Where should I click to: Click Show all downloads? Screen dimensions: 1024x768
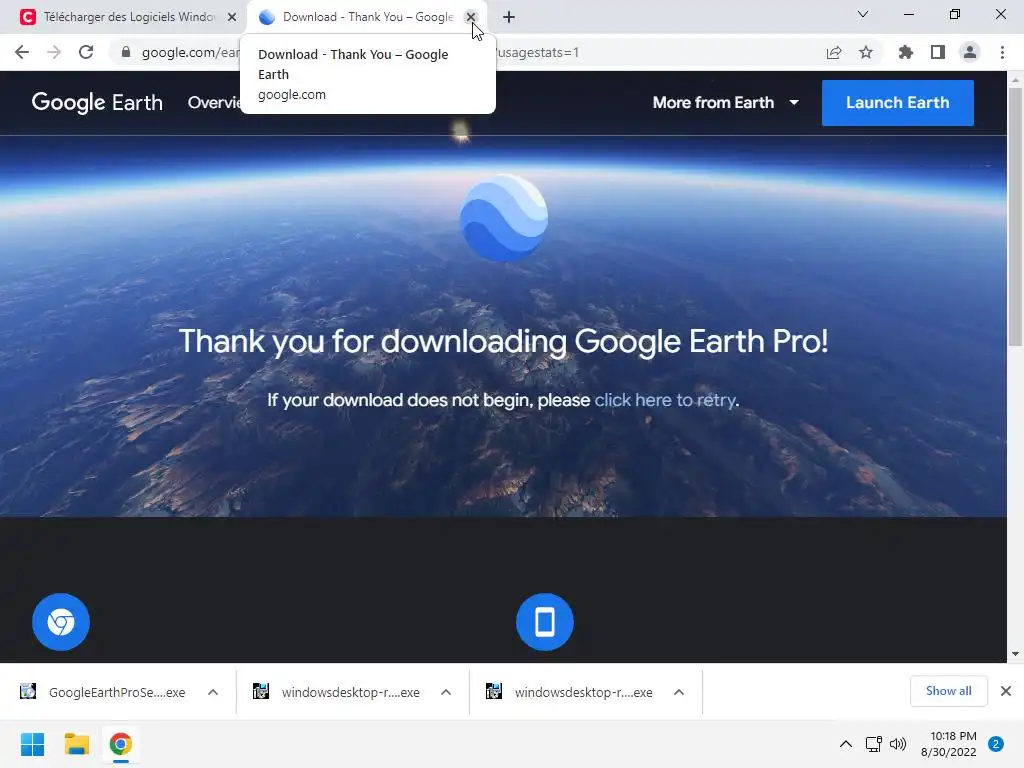point(948,691)
